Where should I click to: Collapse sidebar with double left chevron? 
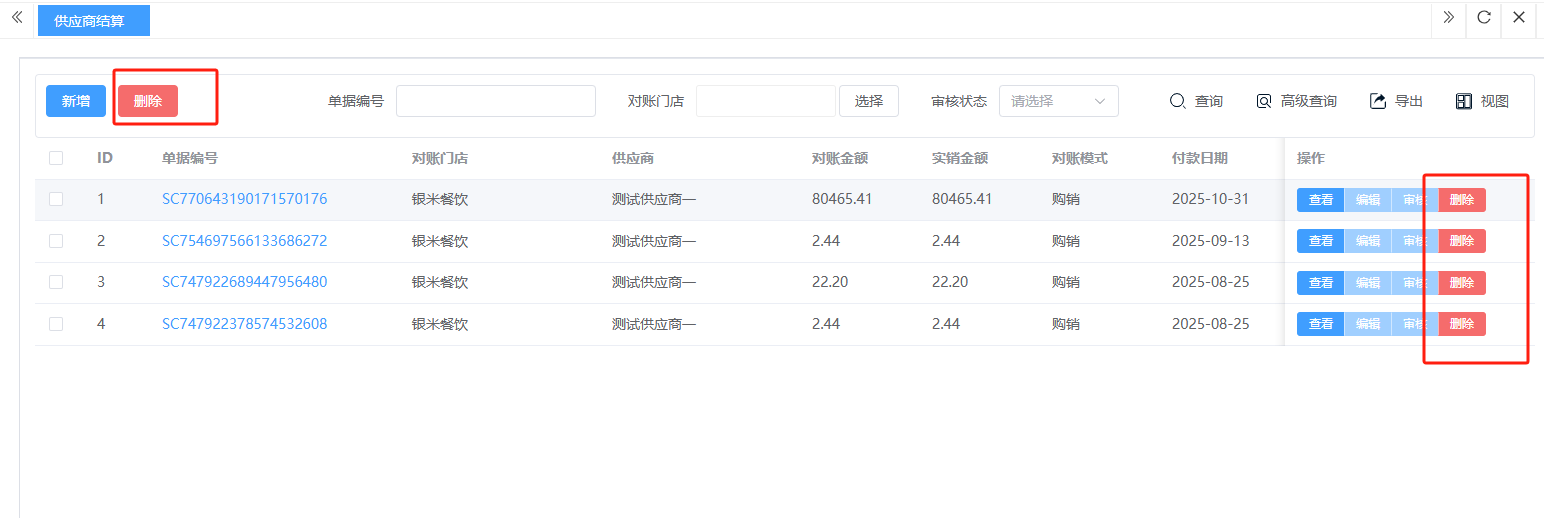tap(17, 17)
